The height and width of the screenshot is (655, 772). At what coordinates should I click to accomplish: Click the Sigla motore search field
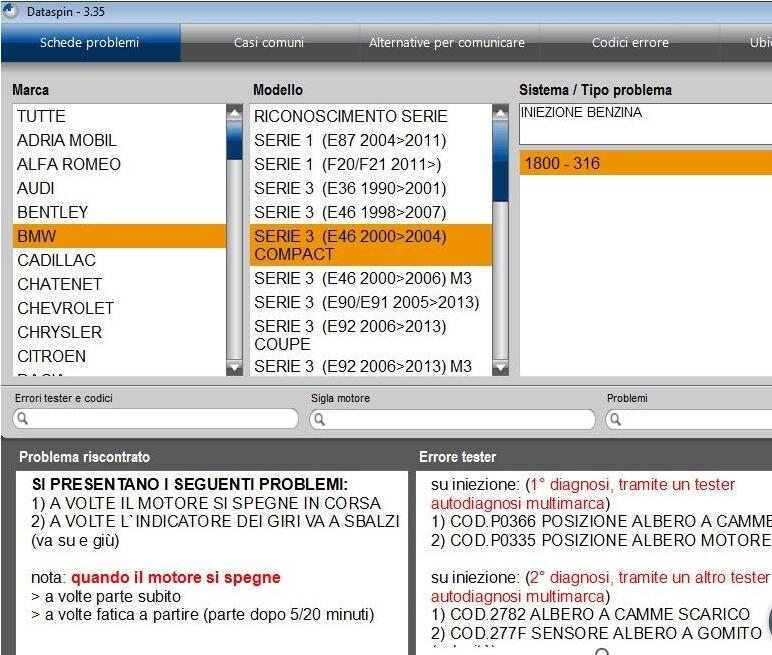pyautogui.click(x=452, y=419)
